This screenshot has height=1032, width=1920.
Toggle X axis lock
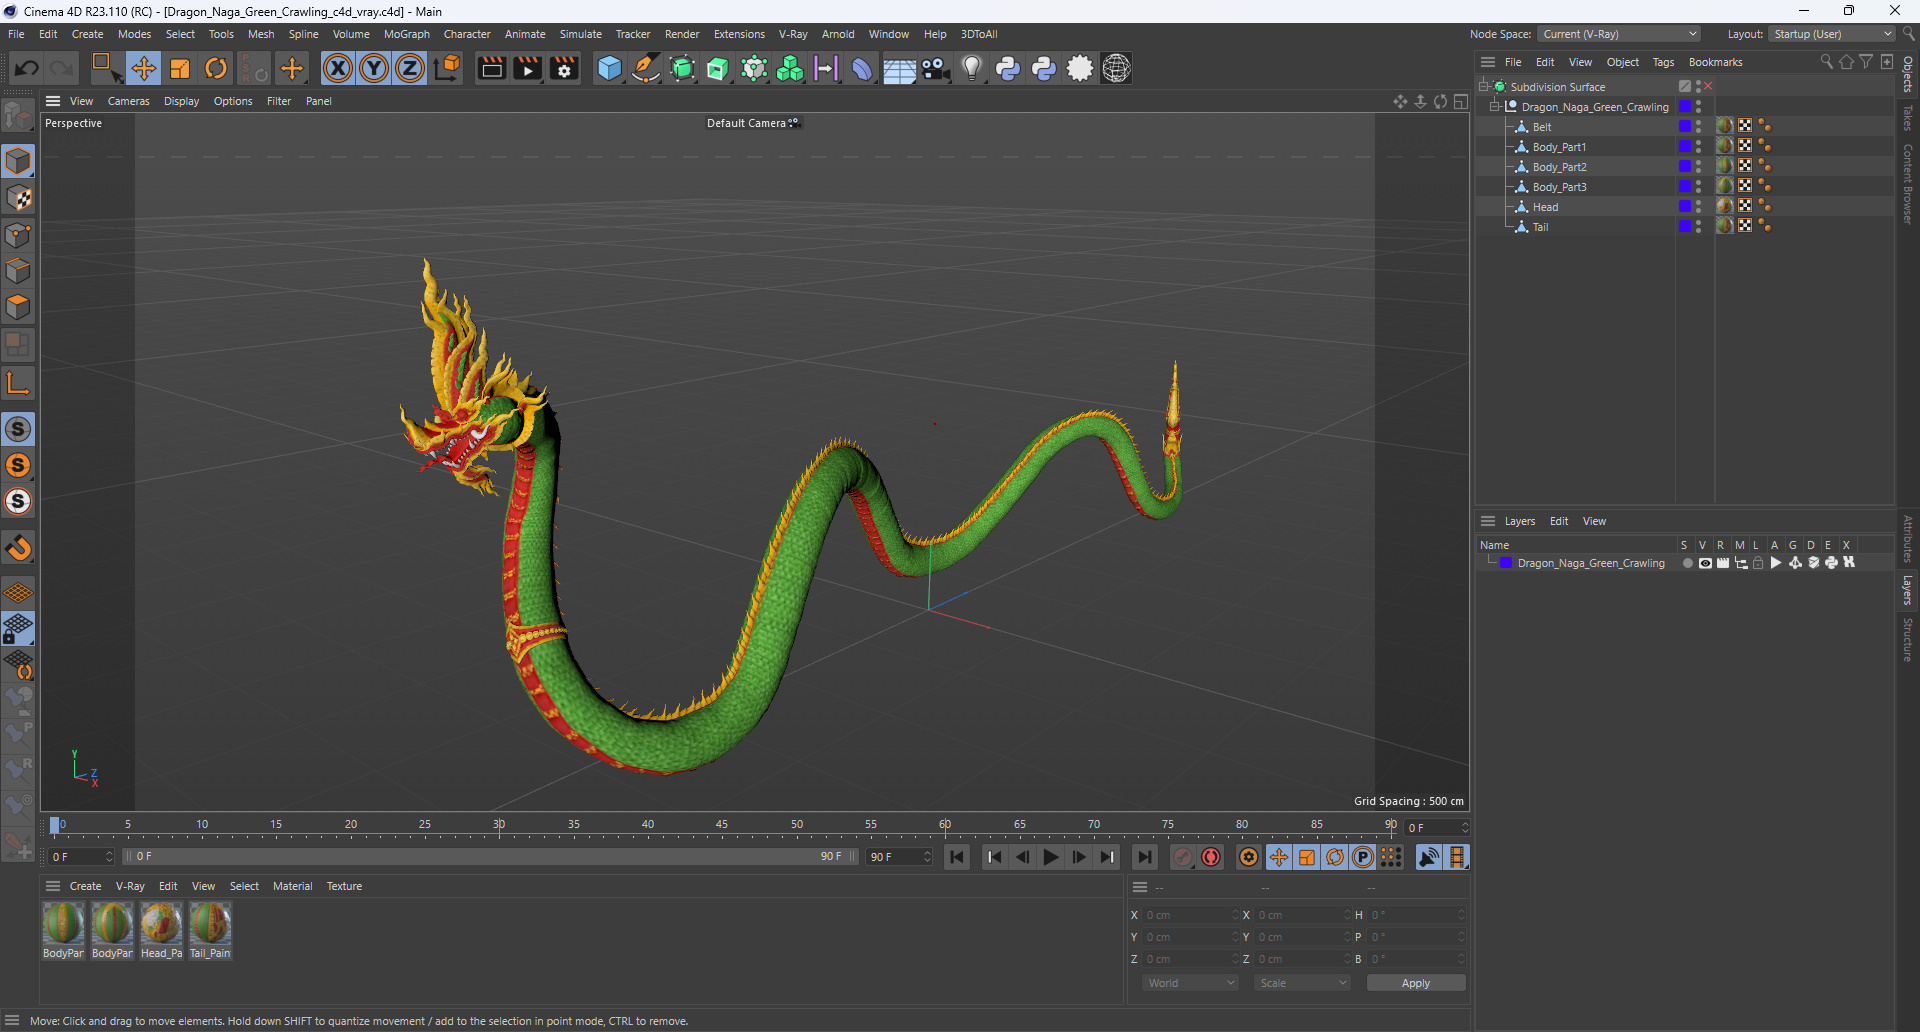pos(338,68)
